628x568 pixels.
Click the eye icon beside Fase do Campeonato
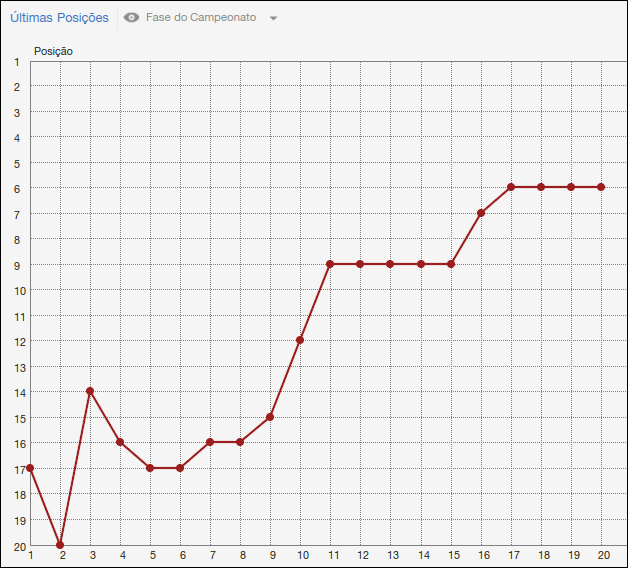(x=131, y=18)
